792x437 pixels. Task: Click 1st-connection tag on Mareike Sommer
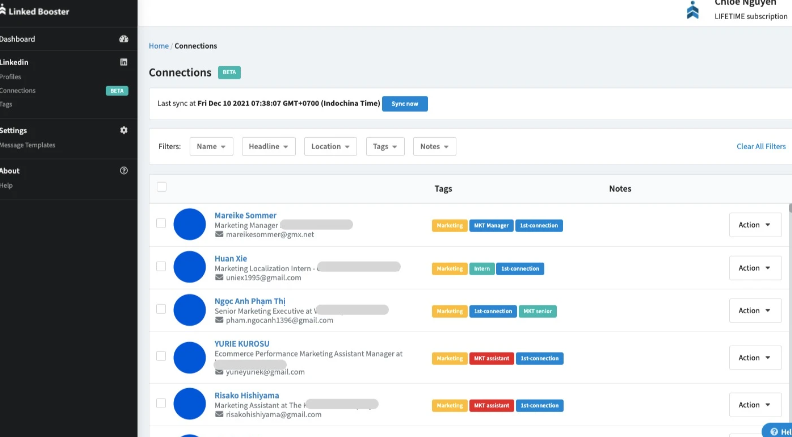[539, 225]
